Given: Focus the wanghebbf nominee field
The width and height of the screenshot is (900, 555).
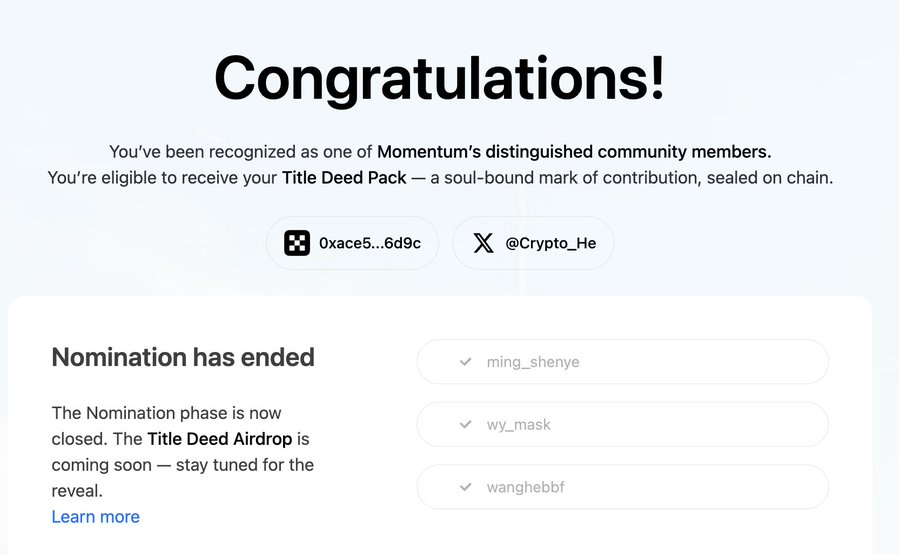Looking at the screenshot, I should 622,487.
